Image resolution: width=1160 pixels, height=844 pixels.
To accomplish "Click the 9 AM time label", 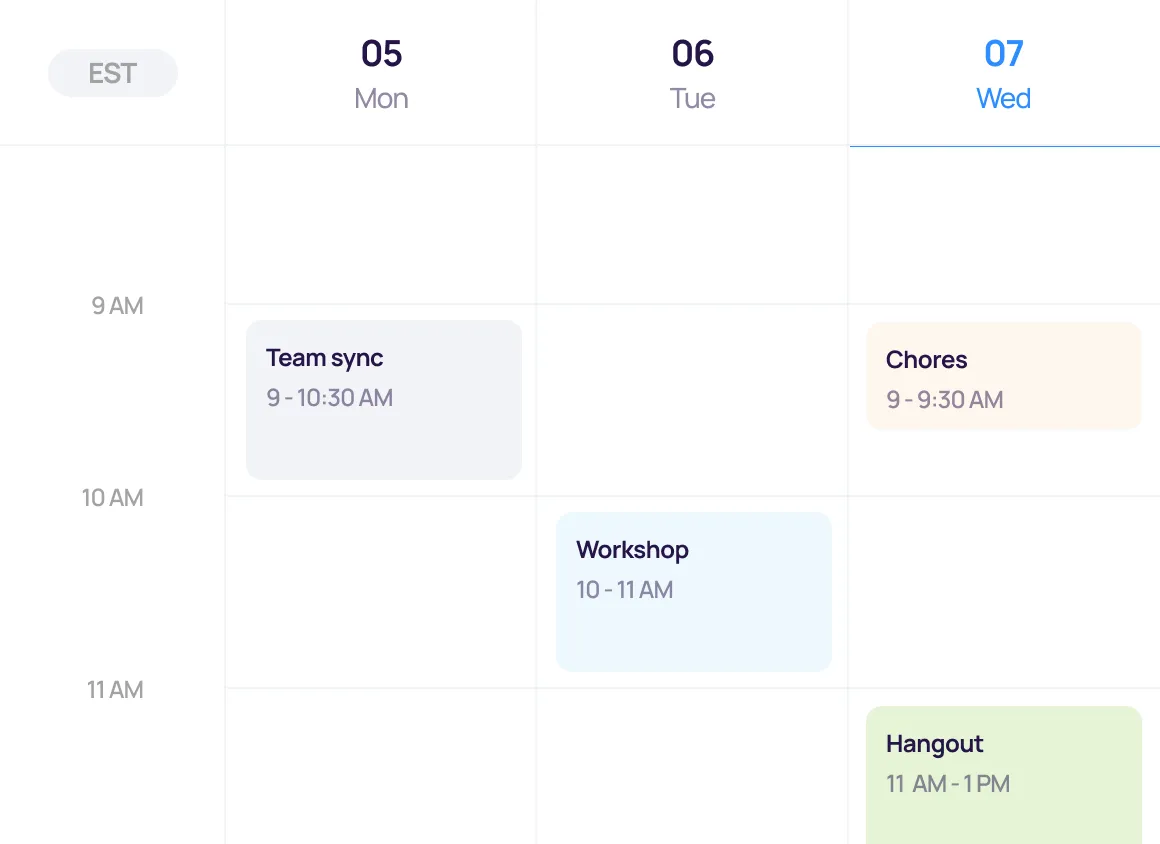I will pos(117,306).
